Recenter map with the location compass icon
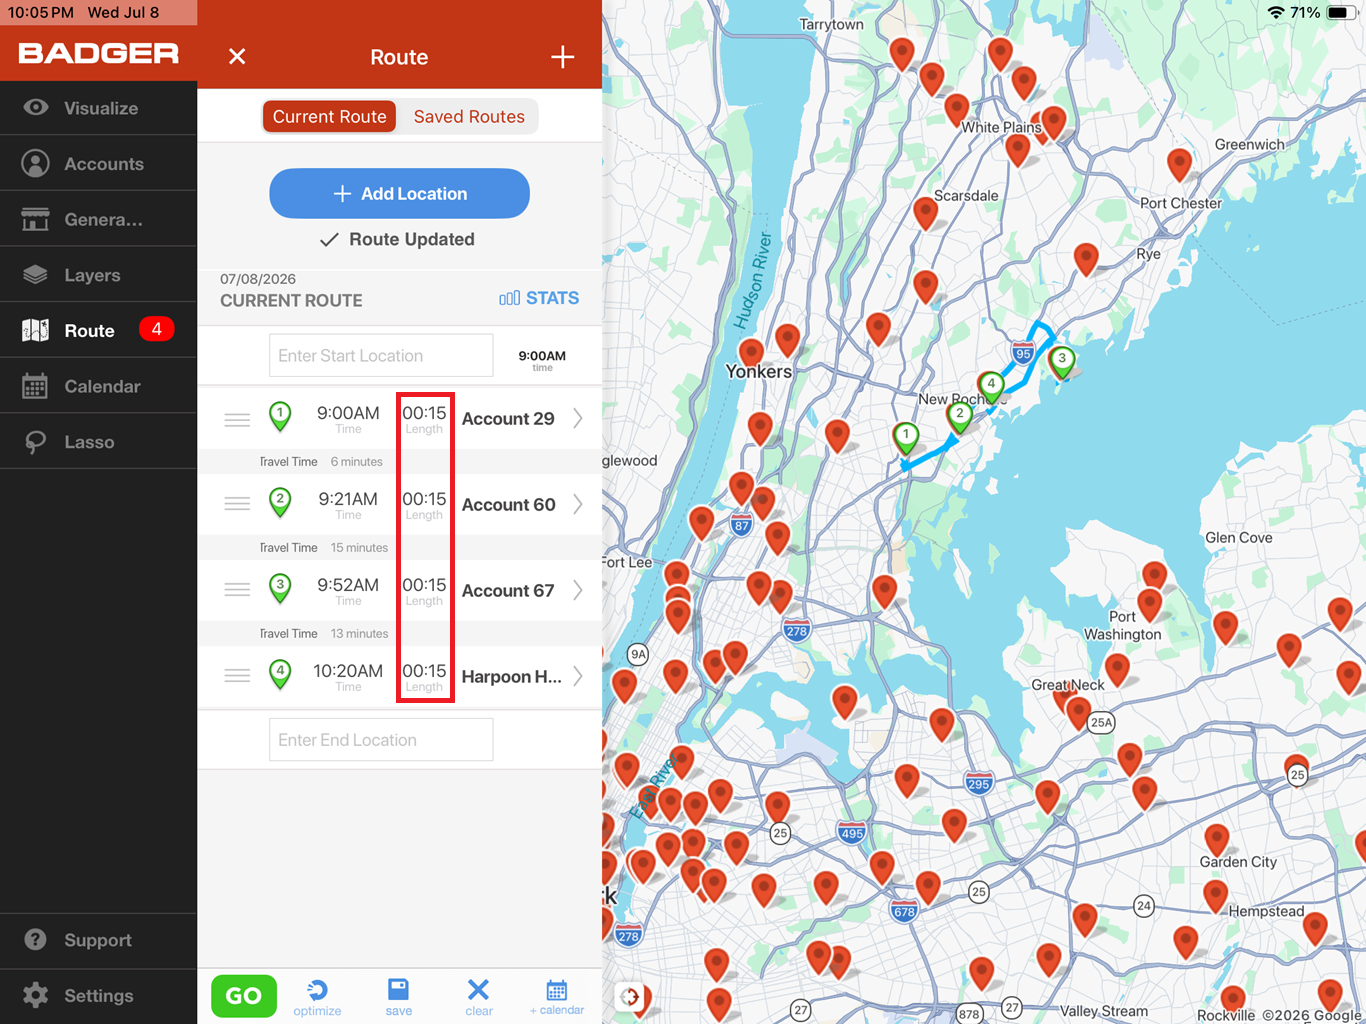 630,996
